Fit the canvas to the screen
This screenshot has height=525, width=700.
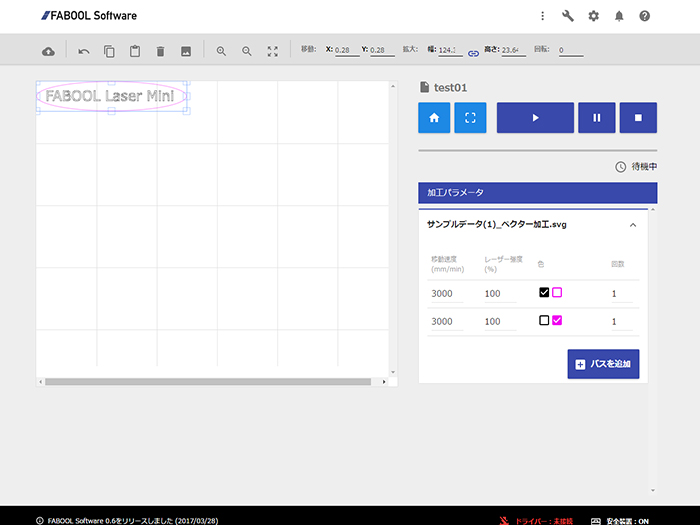[272, 51]
